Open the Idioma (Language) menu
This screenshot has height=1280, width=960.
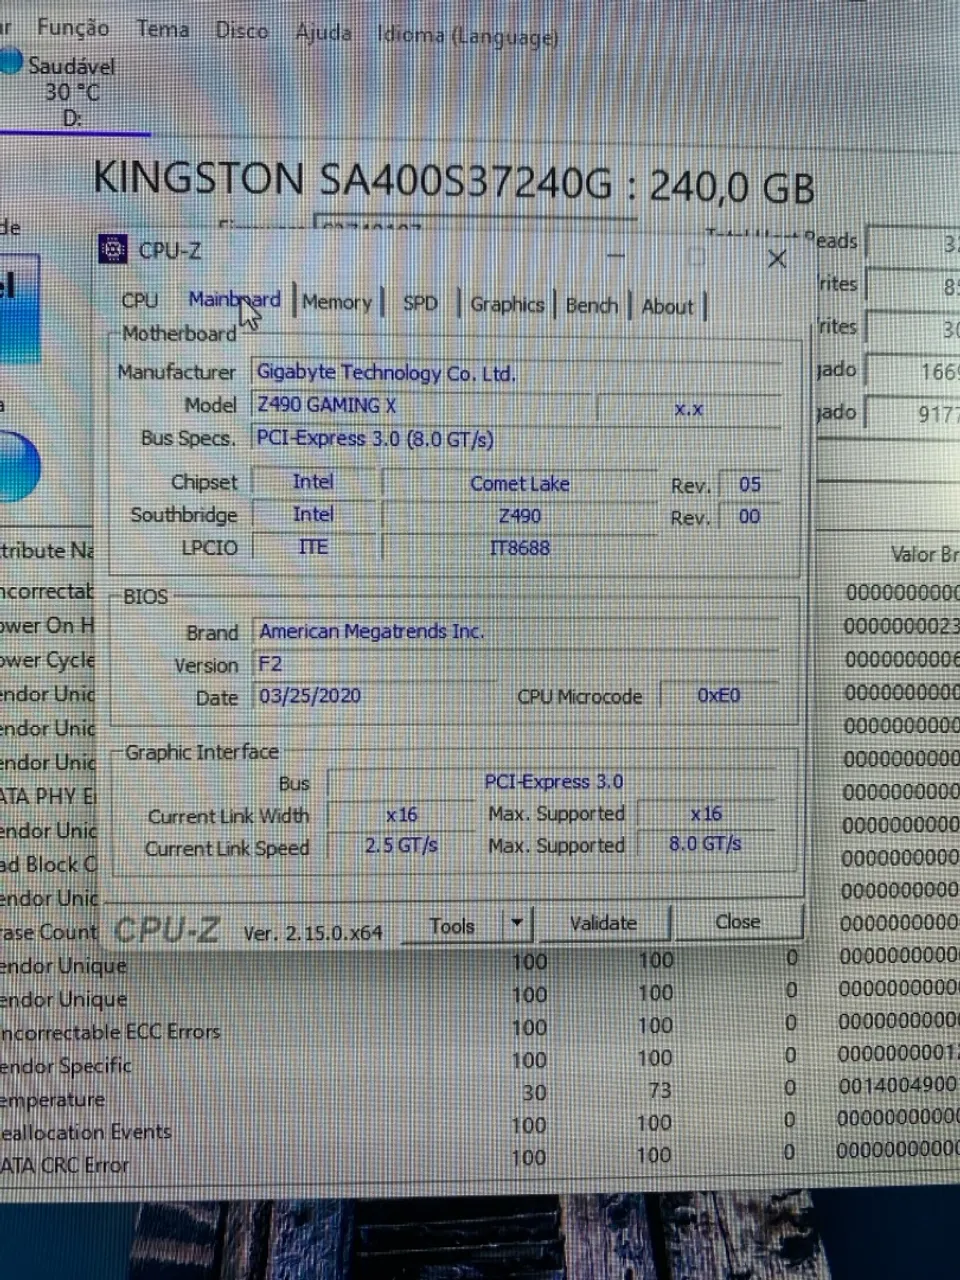(467, 37)
